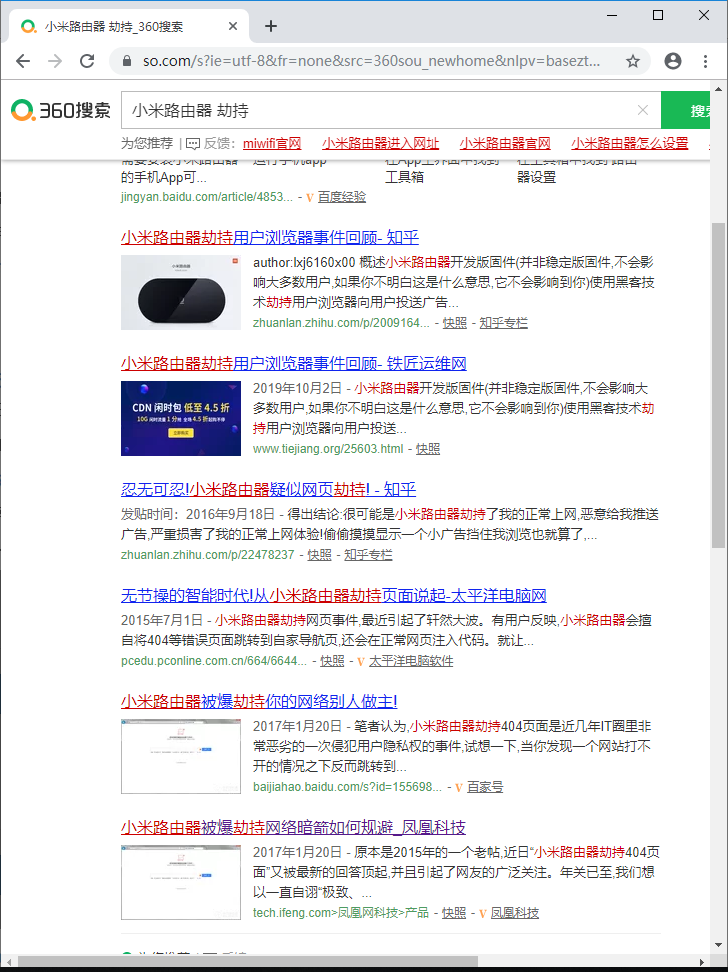Reload the current page
The image size is (728, 972).
[x=87, y=61]
